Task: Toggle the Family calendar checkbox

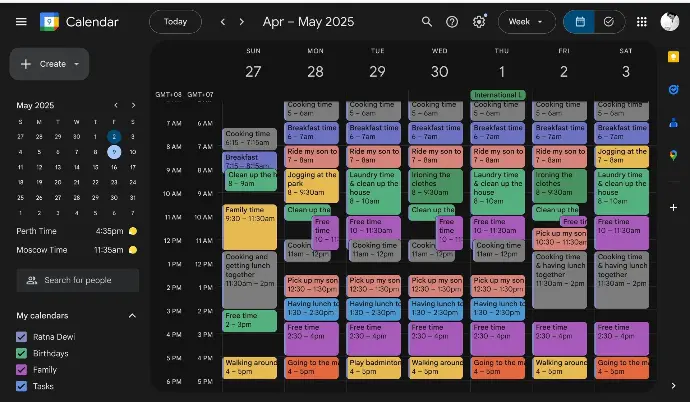Action: 22,369
